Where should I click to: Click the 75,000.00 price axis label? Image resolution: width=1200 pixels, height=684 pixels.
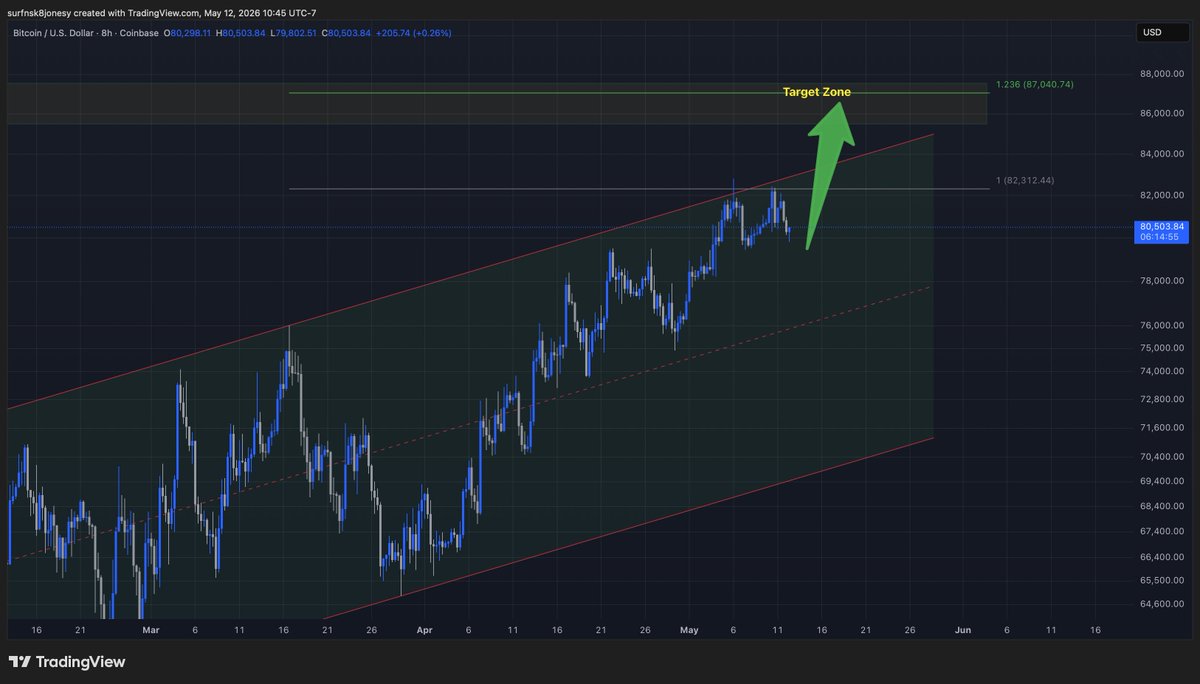1160,348
